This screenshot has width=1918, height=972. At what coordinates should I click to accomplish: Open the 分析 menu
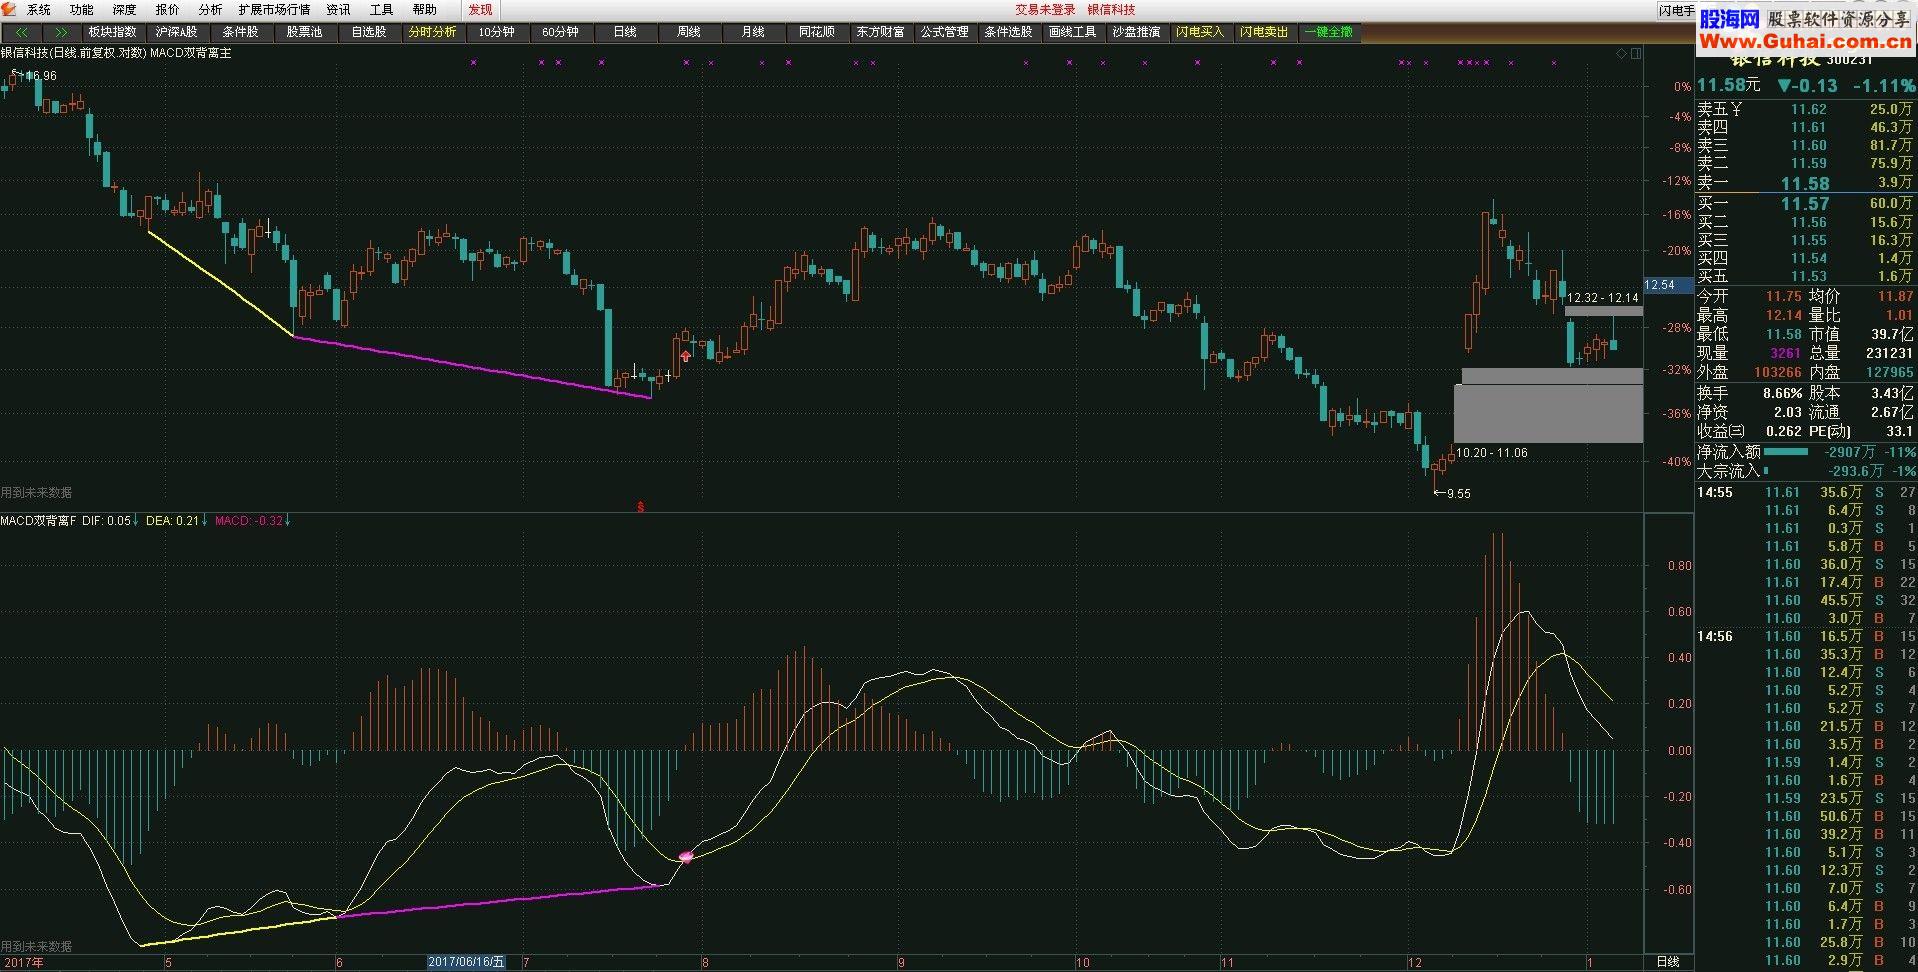210,9
